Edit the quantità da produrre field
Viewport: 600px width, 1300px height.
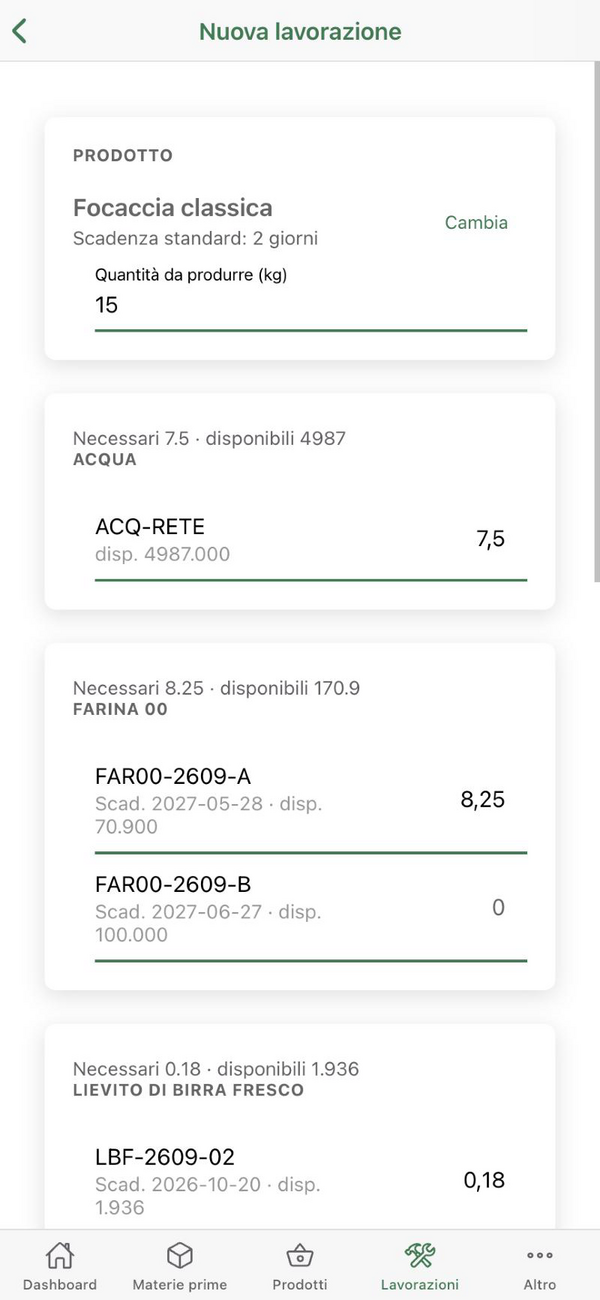pyautogui.click(x=311, y=305)
